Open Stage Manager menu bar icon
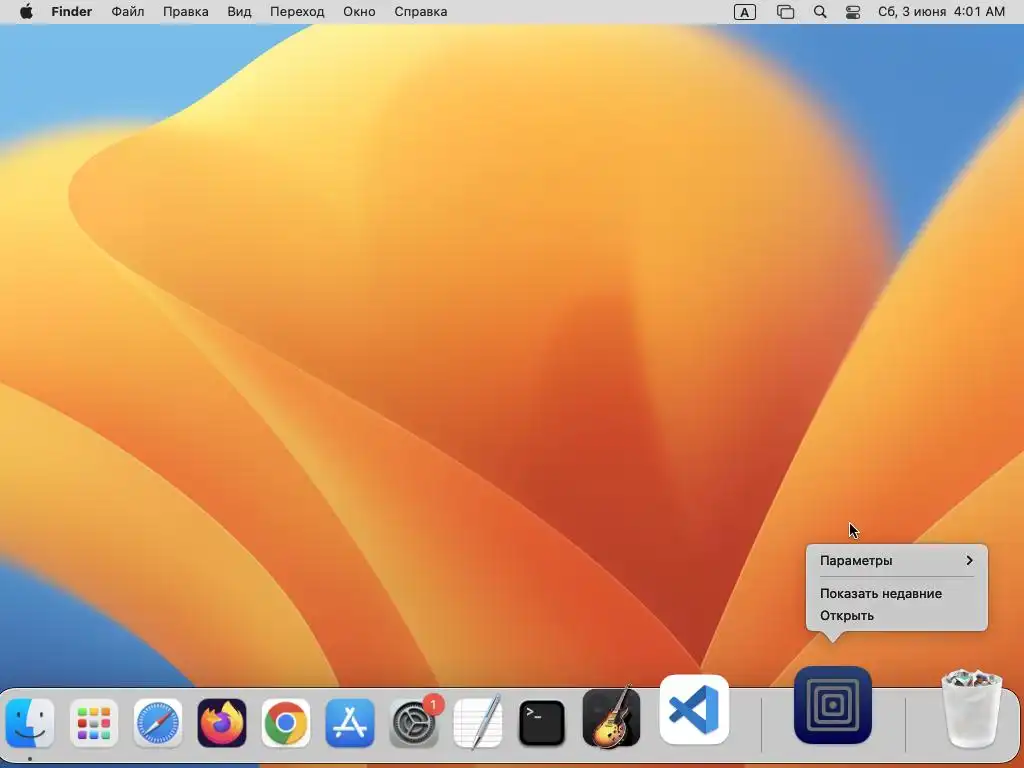The width and height of the screenshot is (1024, 768). (x=785, y=12)
